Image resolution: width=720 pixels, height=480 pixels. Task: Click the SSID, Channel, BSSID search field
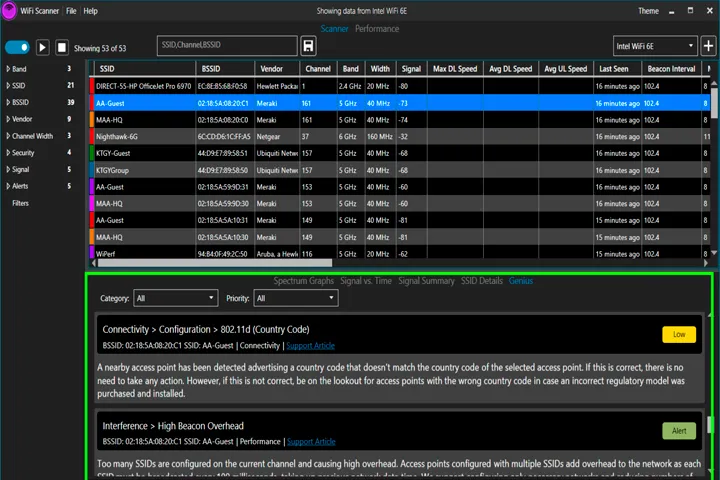227,46
